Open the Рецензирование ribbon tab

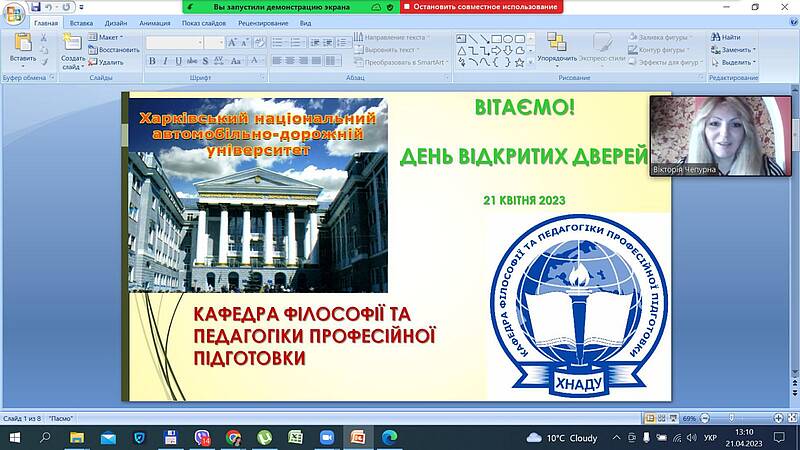[263, 23]
